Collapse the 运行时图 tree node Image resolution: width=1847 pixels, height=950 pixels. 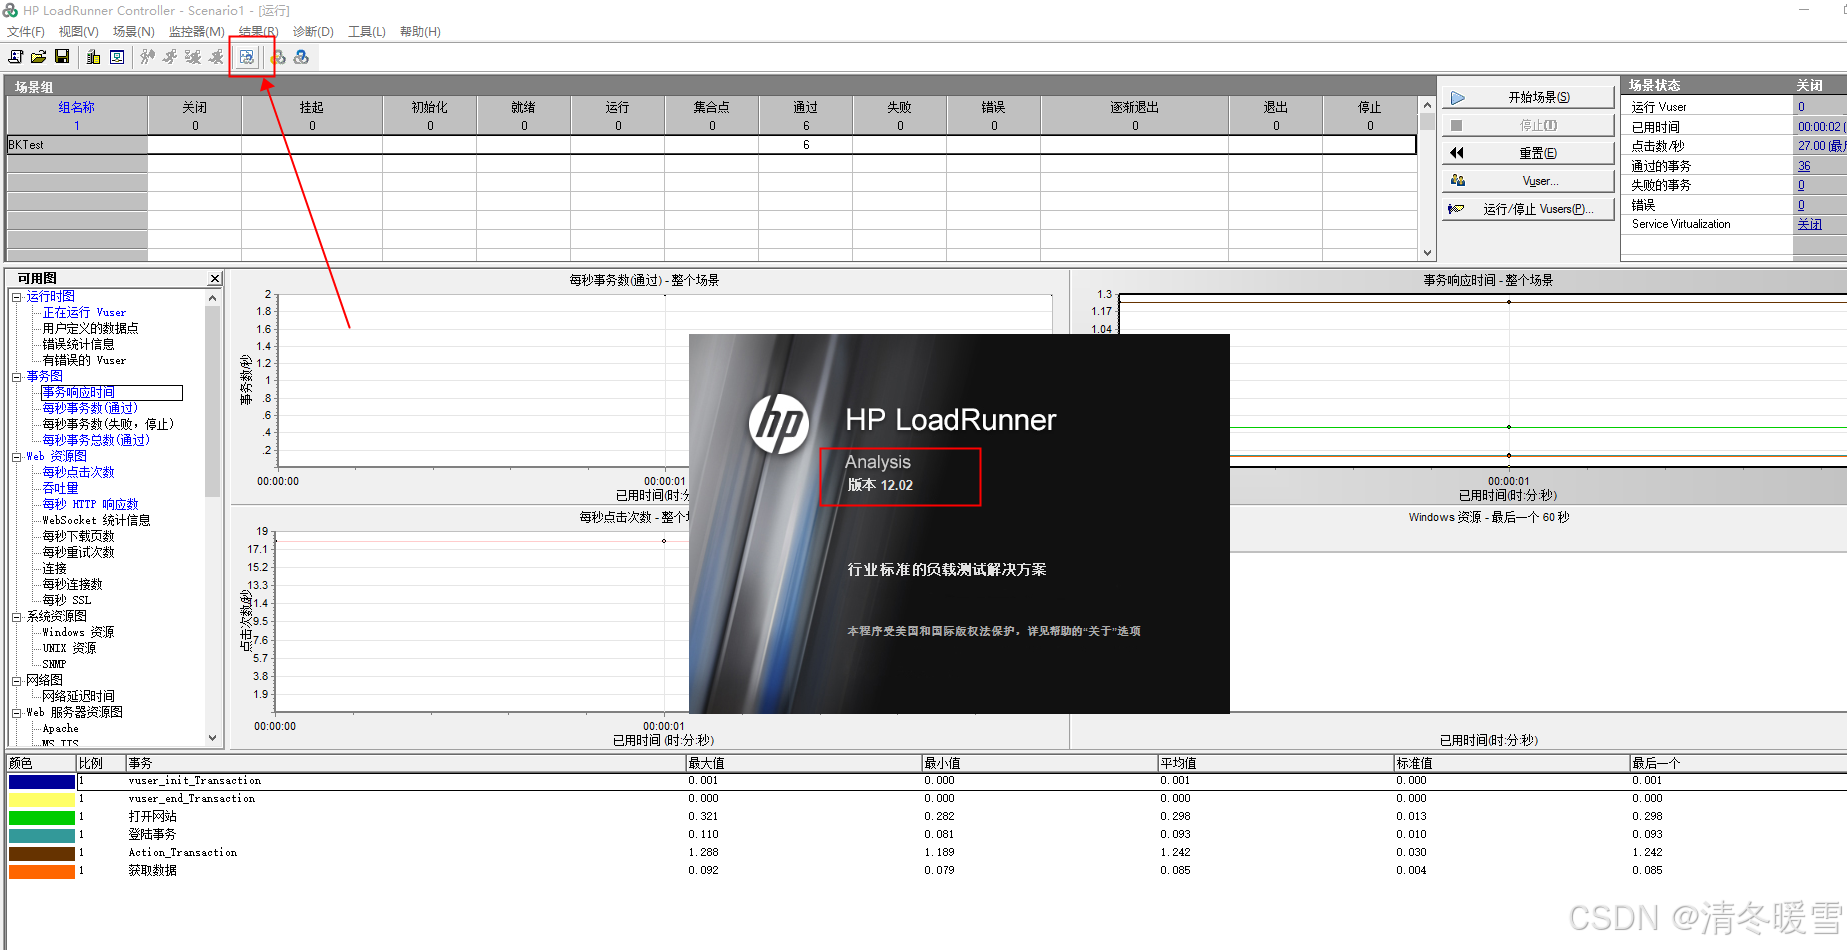(17, 297)
